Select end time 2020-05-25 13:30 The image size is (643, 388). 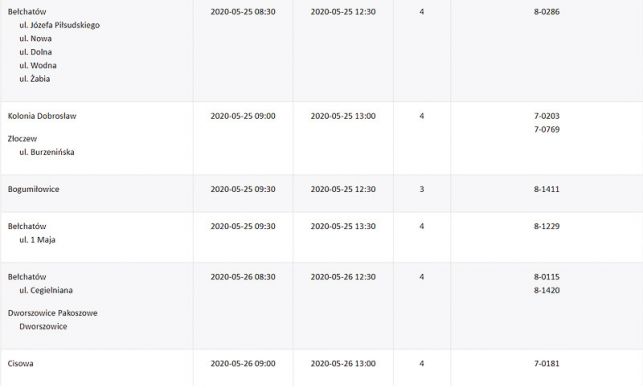(343, 226)
